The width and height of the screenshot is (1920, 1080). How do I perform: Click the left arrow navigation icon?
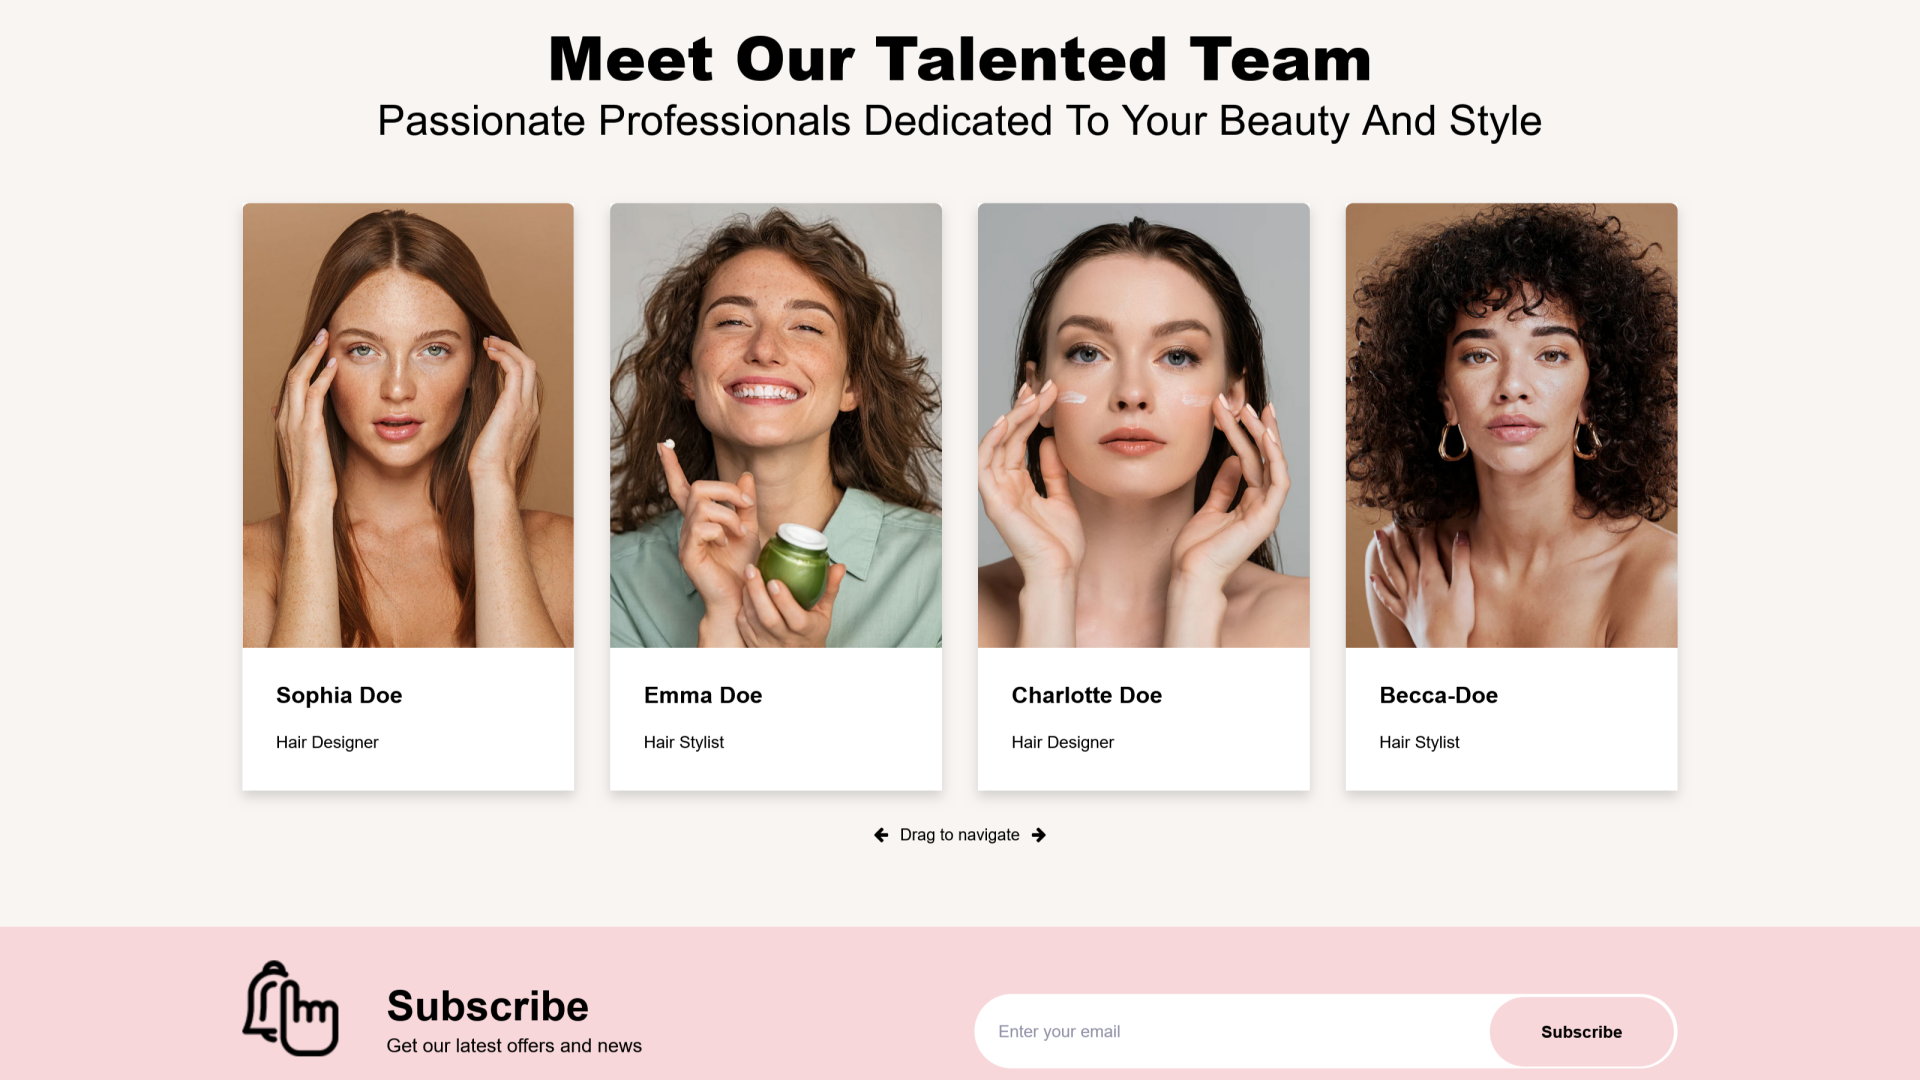pyautogui.click(x=881, y=835)
